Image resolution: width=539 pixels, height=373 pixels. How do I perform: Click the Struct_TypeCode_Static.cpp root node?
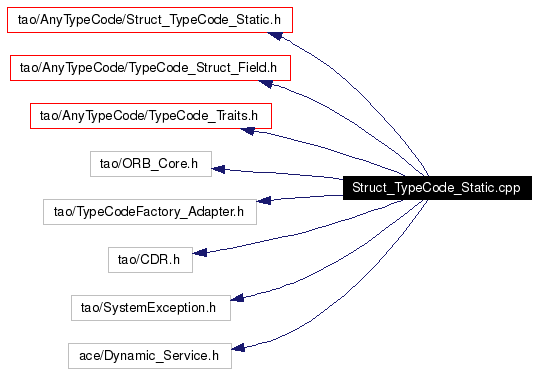coord(437,188)
